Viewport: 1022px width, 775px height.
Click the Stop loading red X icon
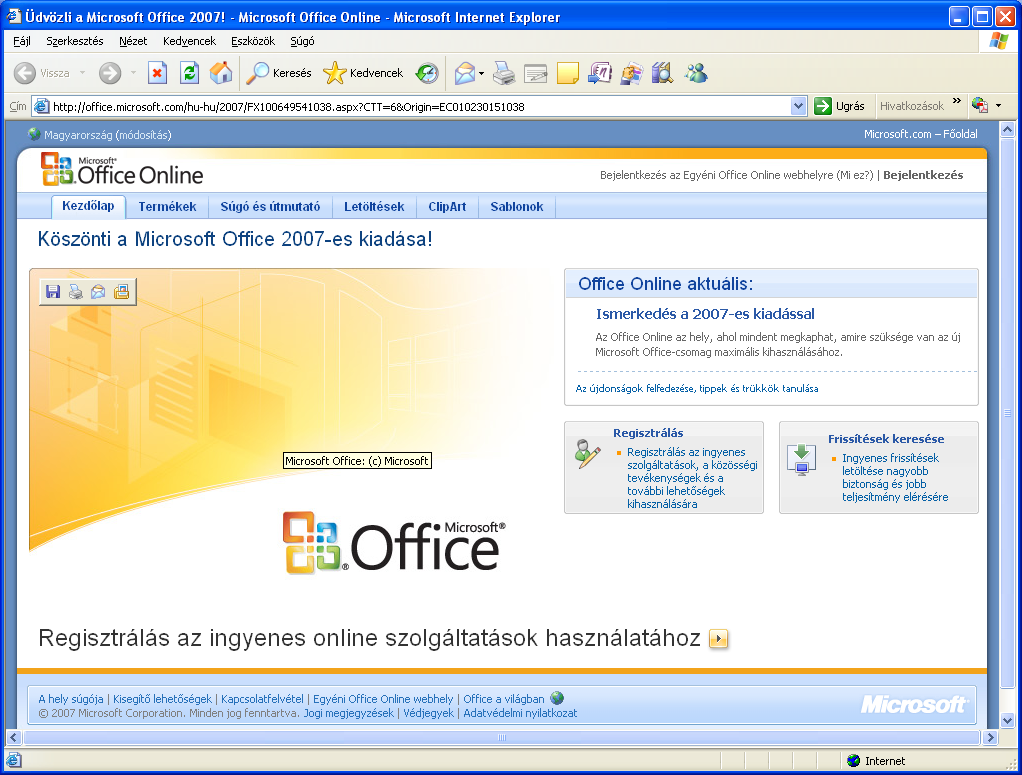[157, 73]
